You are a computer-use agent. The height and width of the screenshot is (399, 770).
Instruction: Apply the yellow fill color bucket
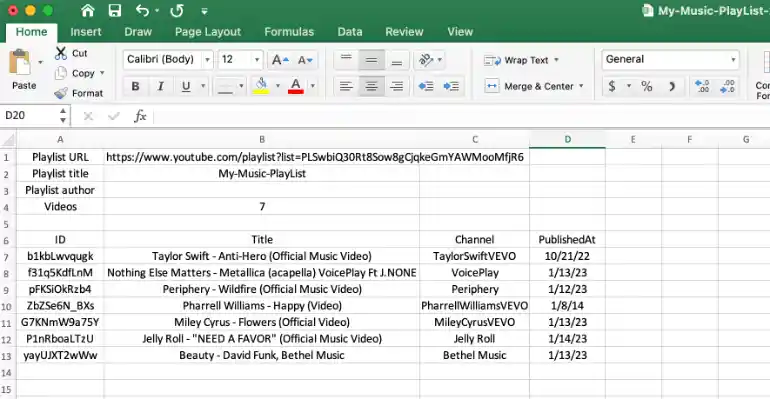coord(261,86)
